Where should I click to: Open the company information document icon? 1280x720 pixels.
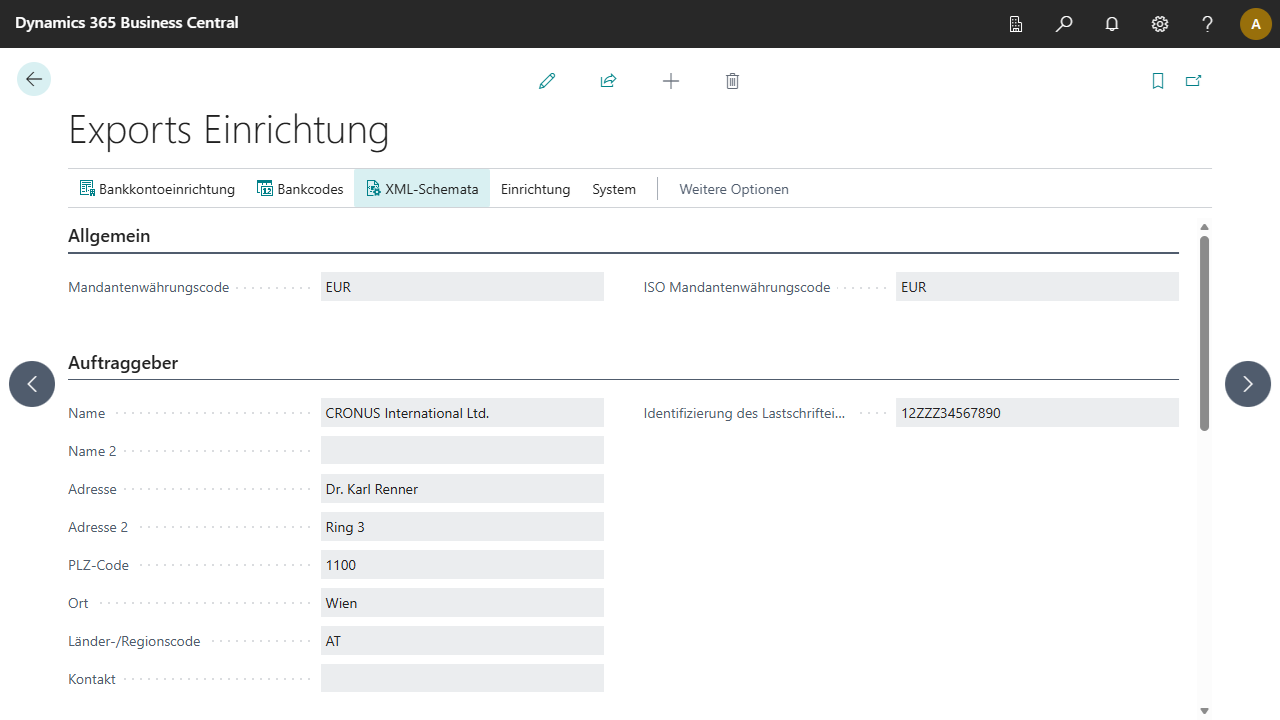click(x=1016, y=24)
